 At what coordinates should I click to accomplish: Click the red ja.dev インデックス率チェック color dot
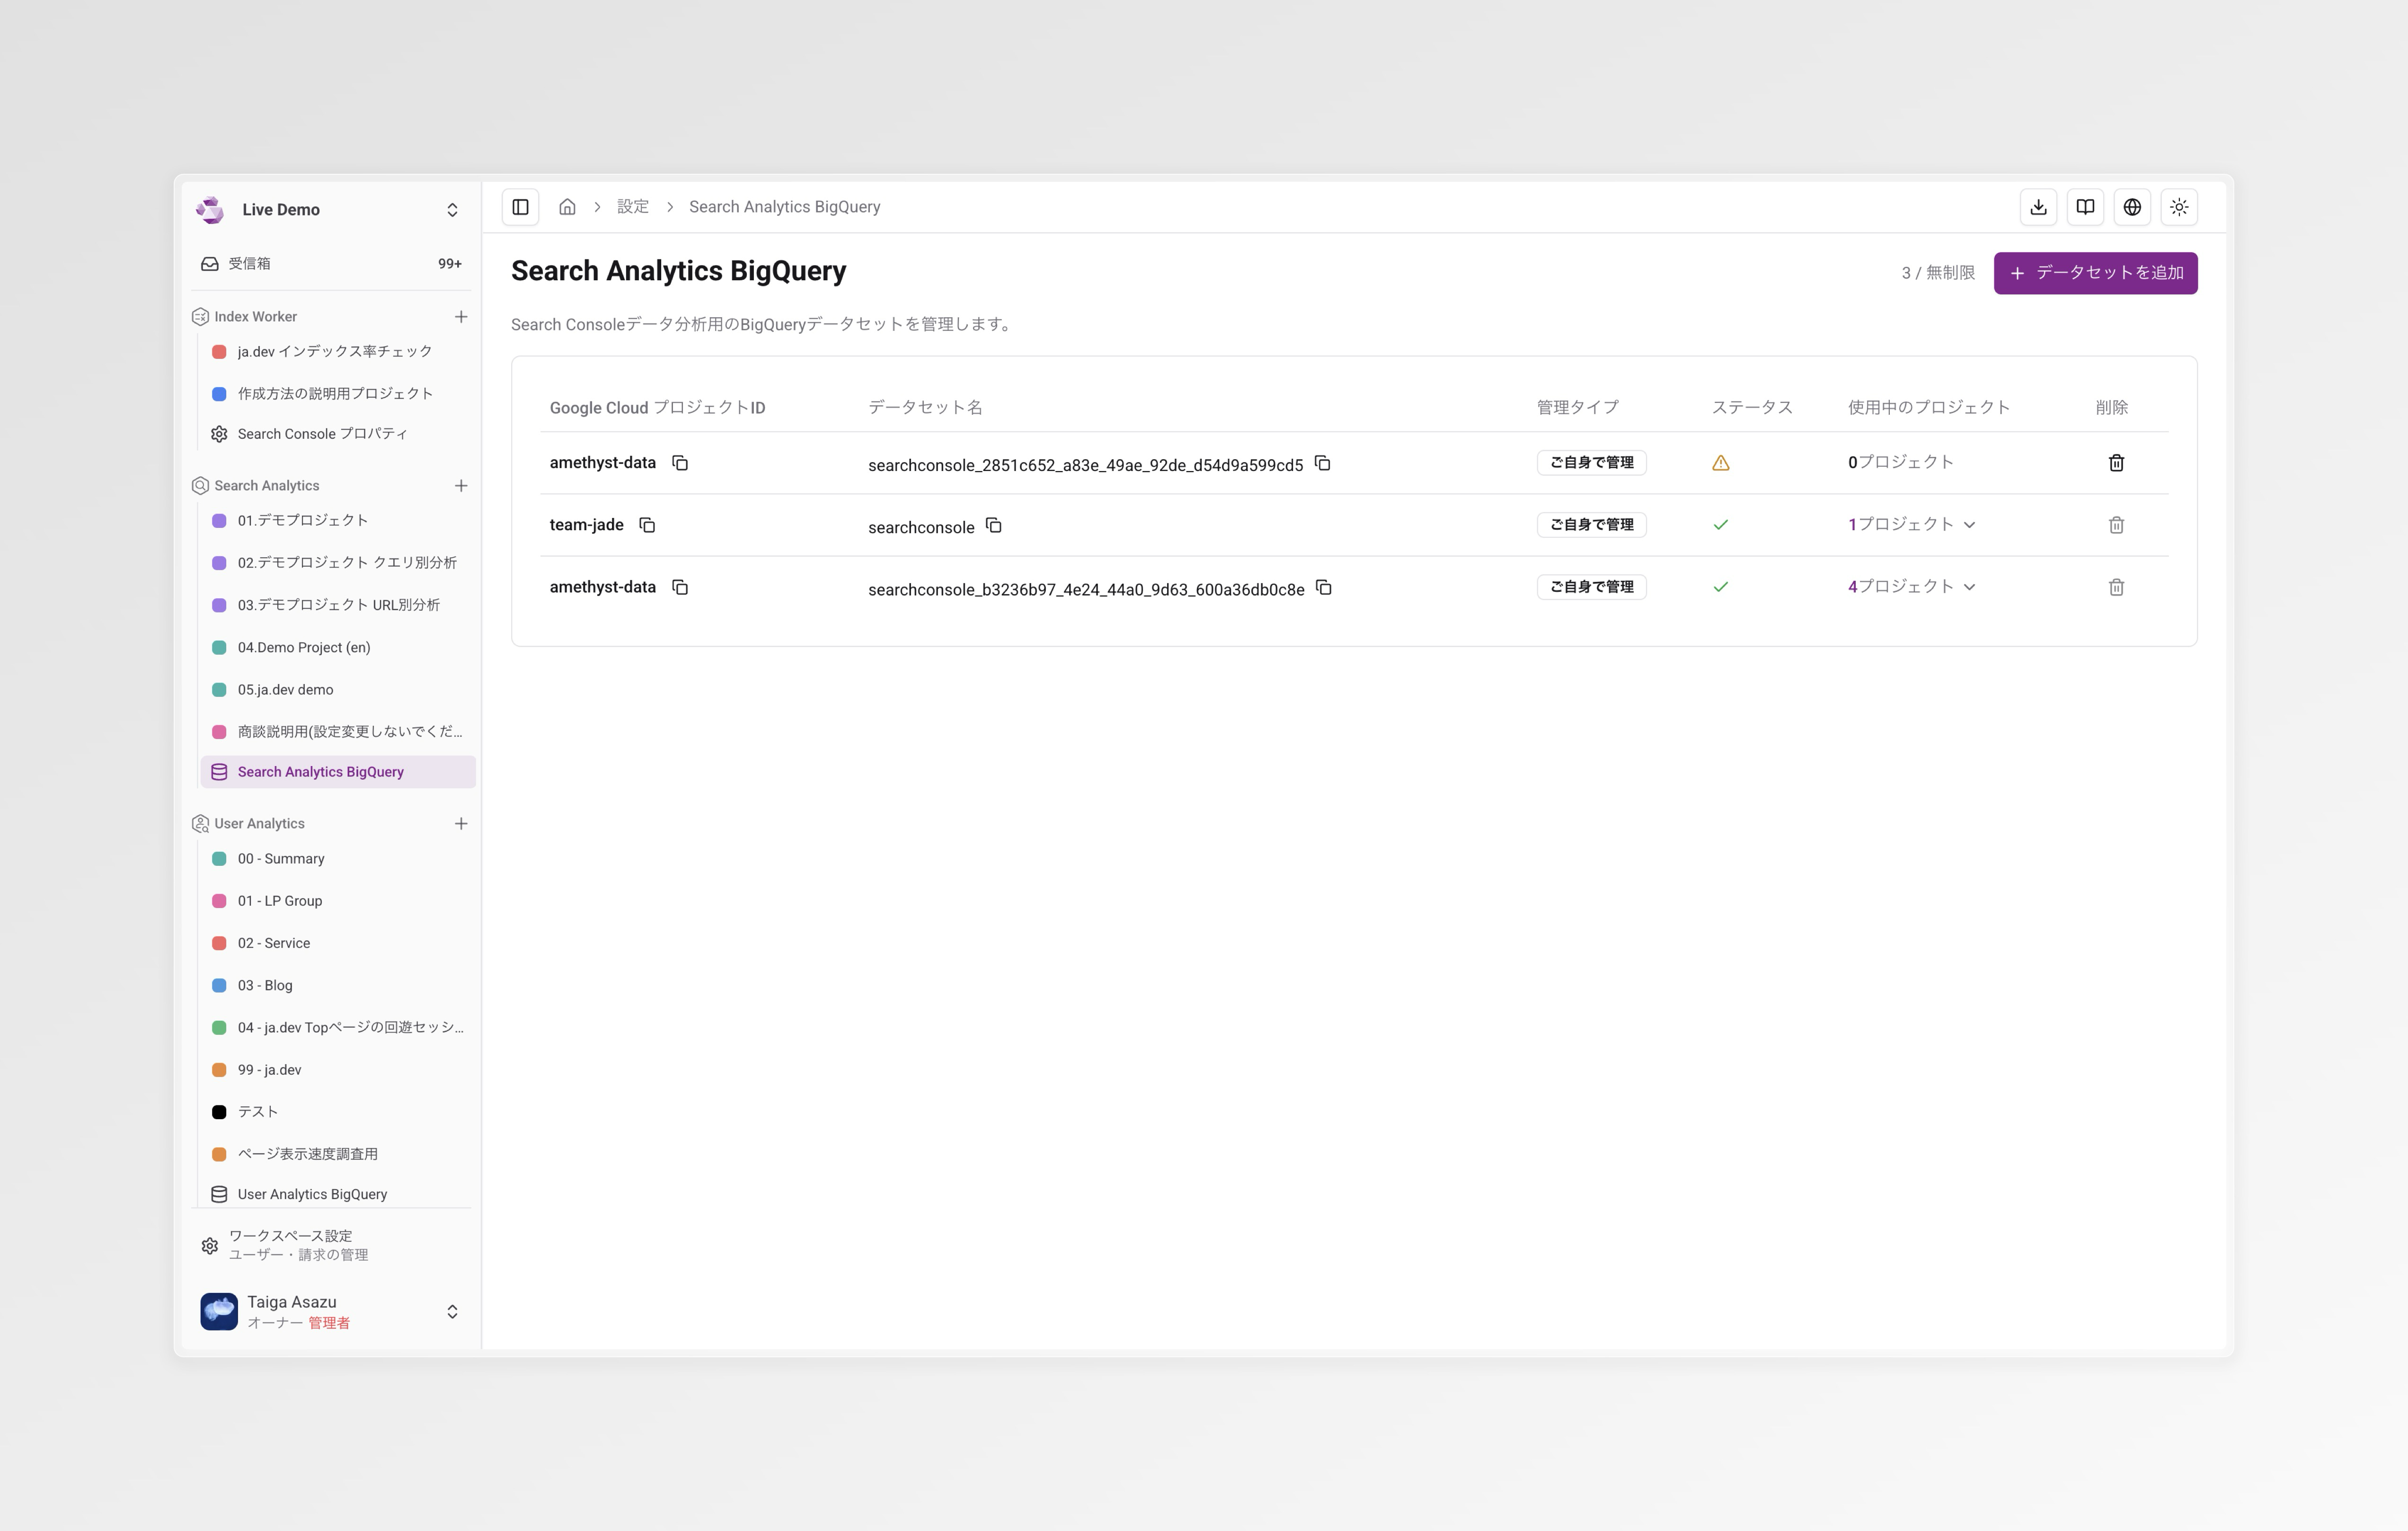tap(219, 352)
